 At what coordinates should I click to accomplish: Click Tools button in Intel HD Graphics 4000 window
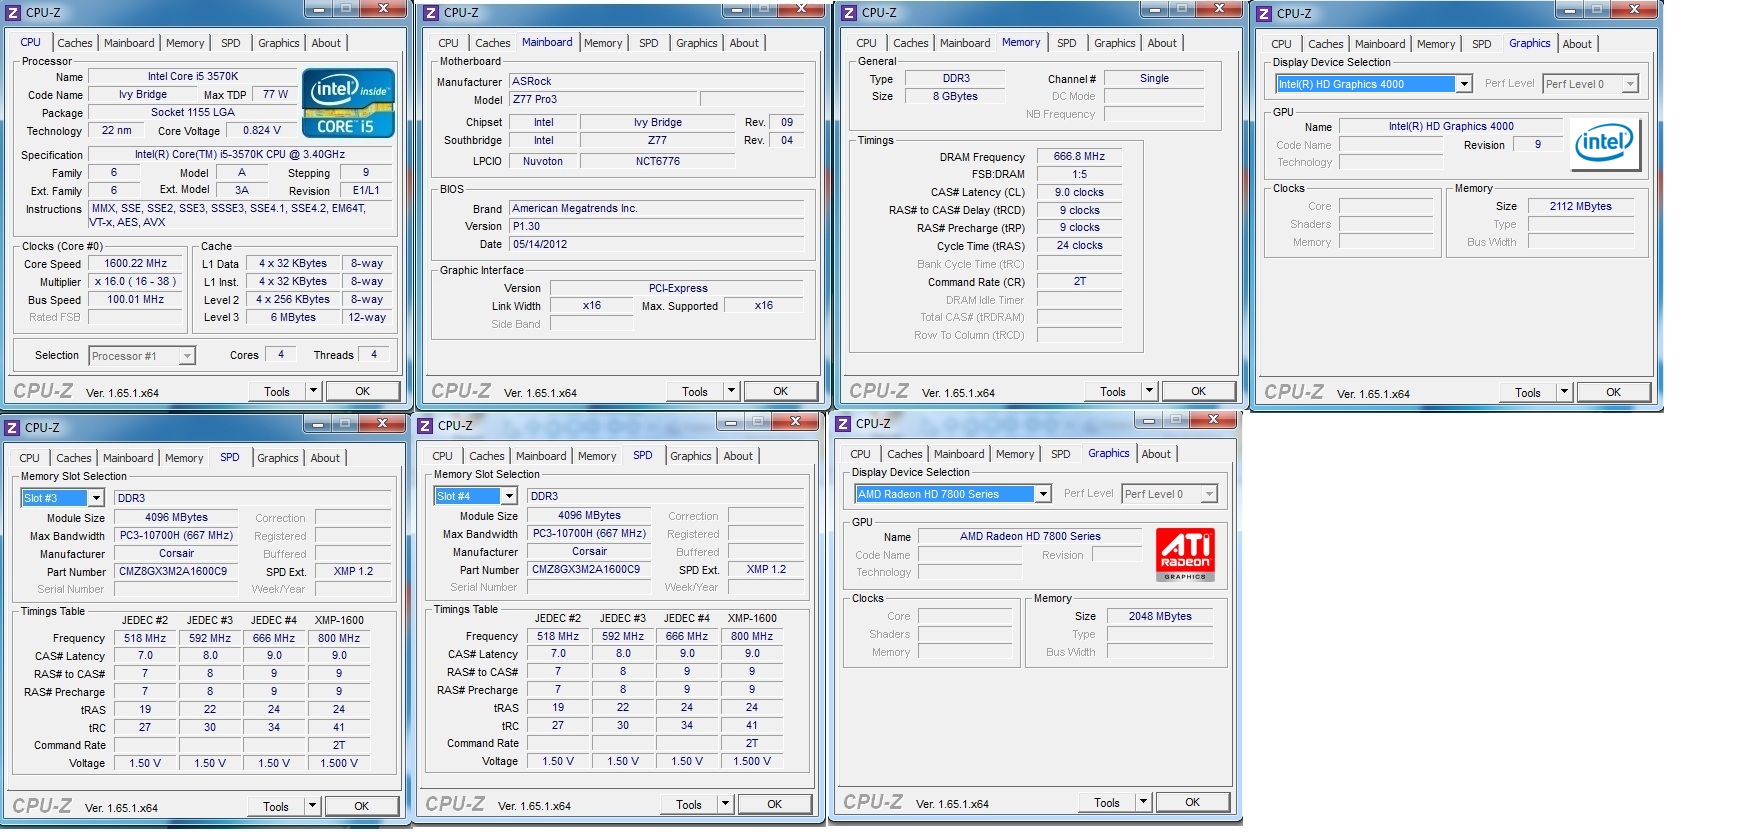point(1528,393)
